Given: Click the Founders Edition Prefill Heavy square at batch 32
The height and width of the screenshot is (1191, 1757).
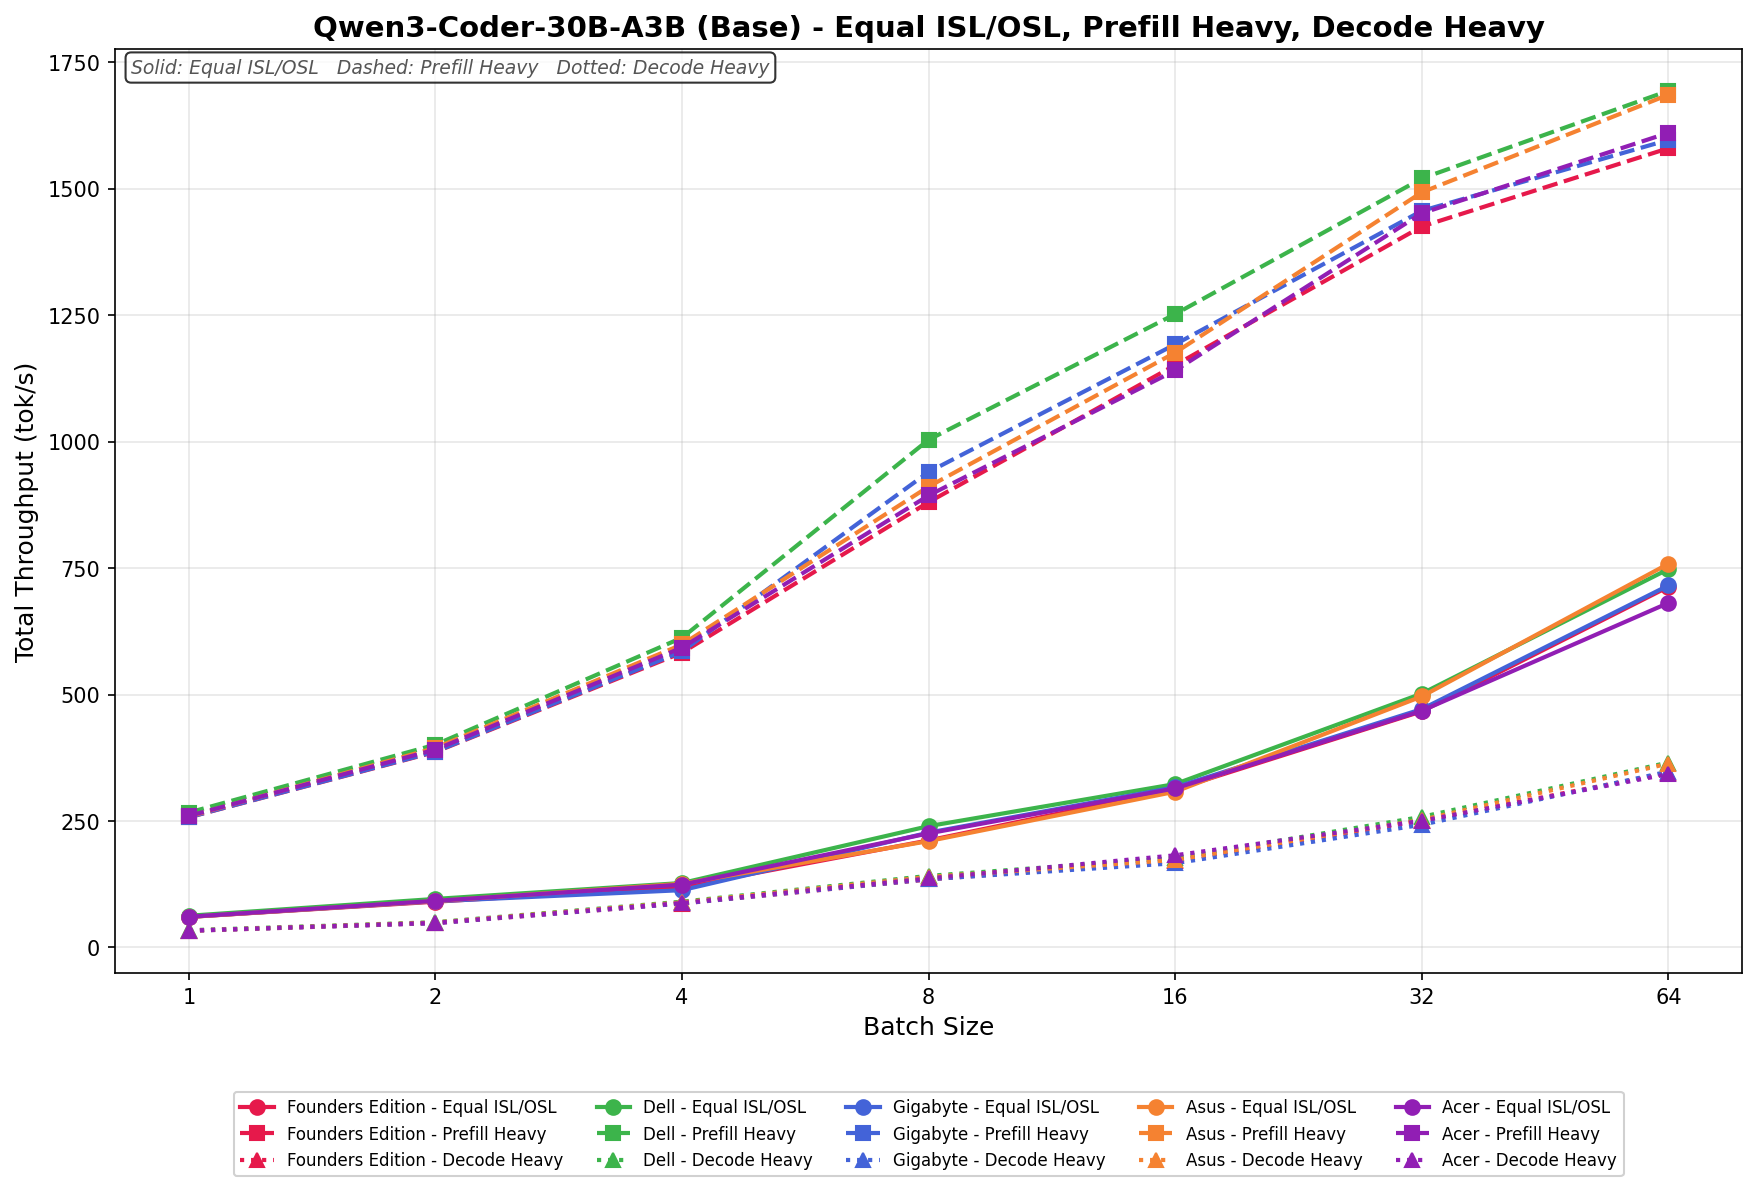Looking at the screenshot, I should coord(1422,225).
